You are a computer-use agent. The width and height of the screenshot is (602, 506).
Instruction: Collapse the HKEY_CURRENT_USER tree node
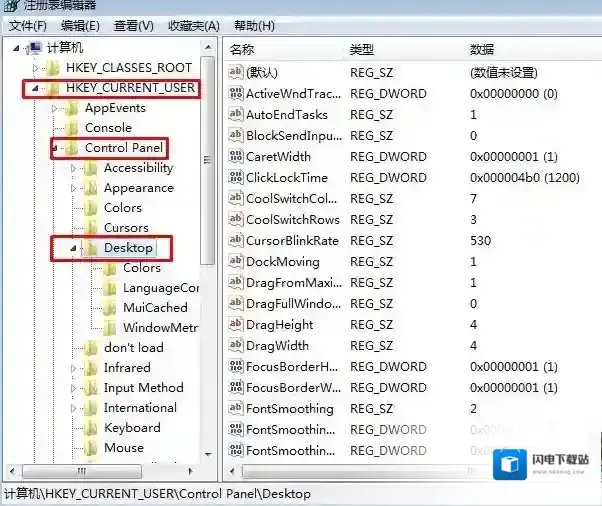[36, 88]
